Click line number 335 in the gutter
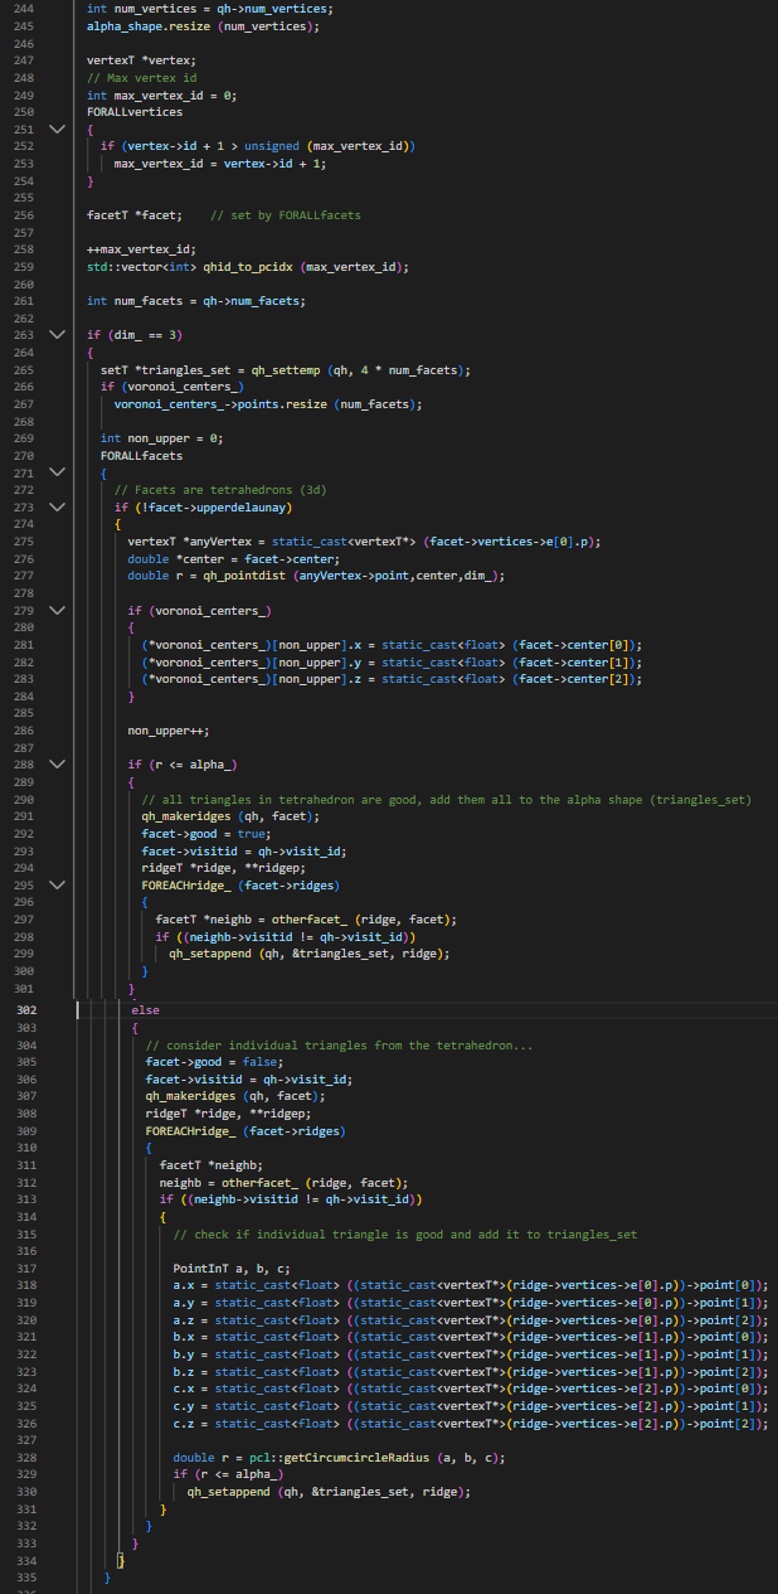Viewport: 778px width, 1594px height. pos(25,1577)
